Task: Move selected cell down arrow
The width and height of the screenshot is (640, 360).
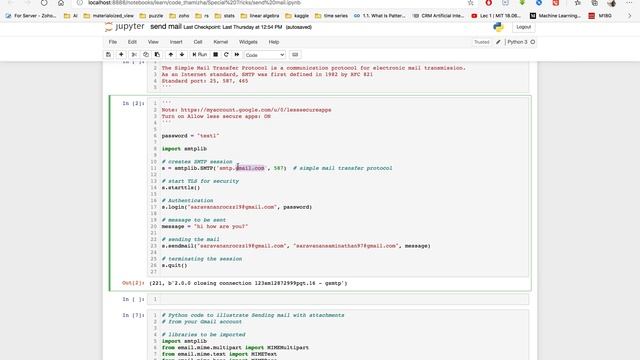Action: (x=182, y=55)
